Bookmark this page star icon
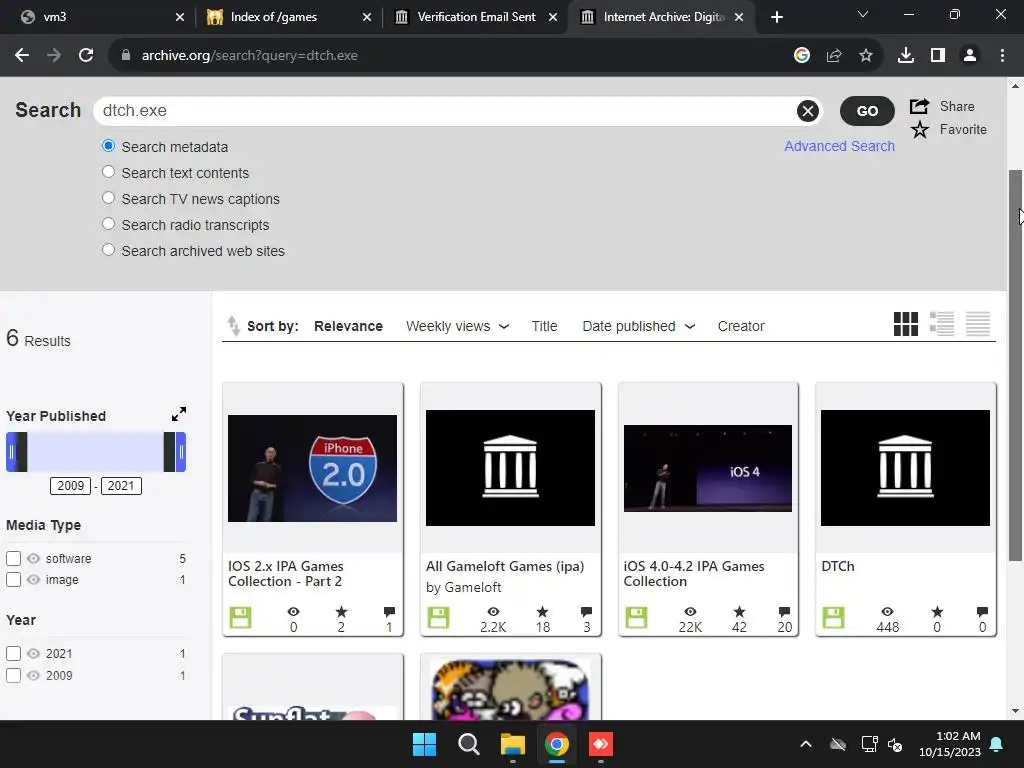1024x768 pixels. tap(866, 56)
